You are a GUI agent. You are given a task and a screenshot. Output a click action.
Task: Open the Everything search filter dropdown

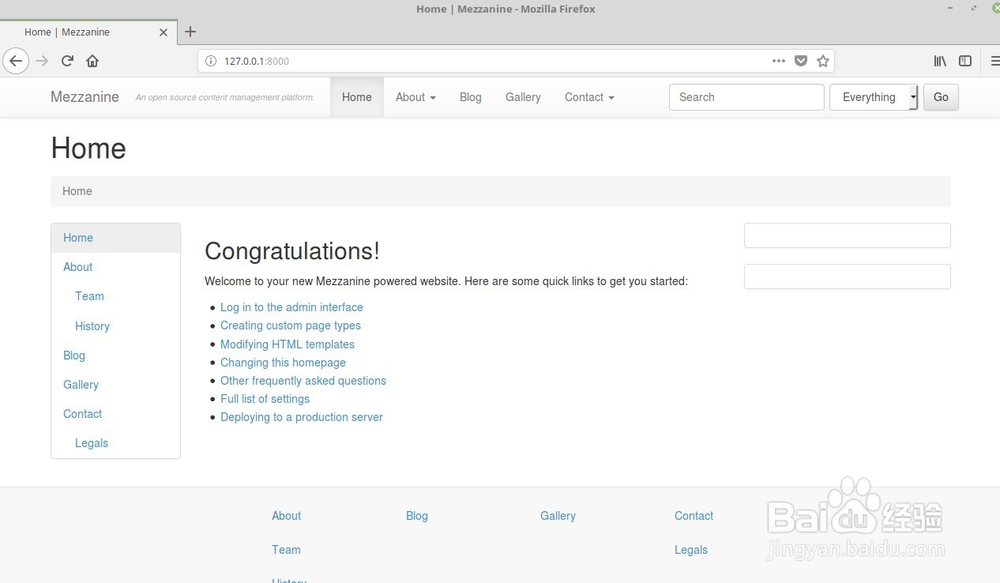click(874, 97)
